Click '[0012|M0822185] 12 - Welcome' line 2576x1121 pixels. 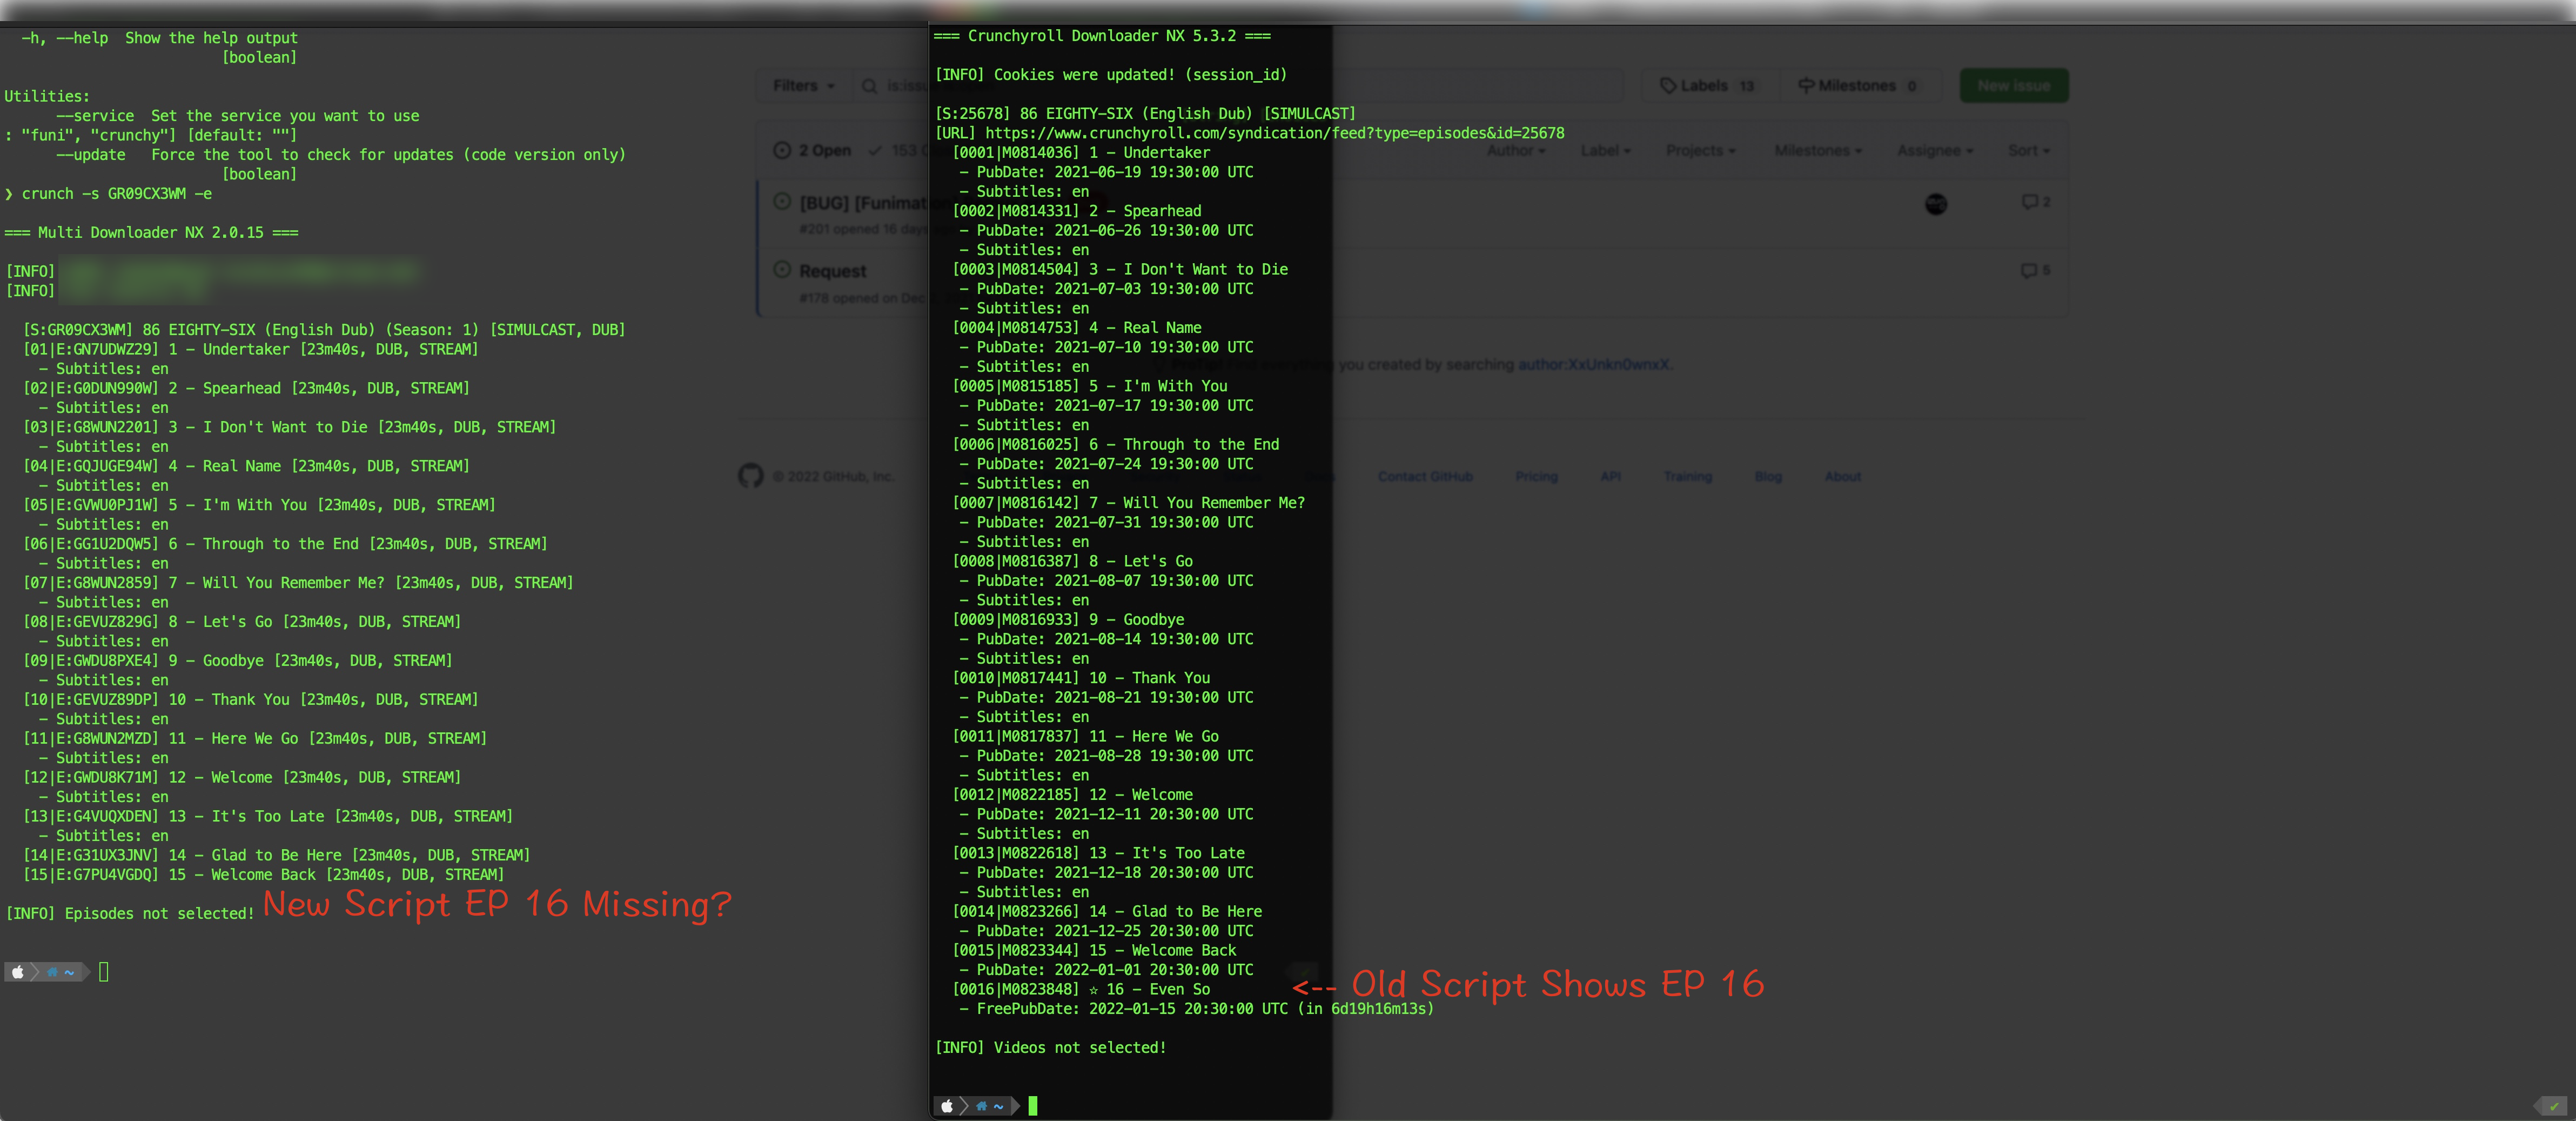(x=1072, y=795)
